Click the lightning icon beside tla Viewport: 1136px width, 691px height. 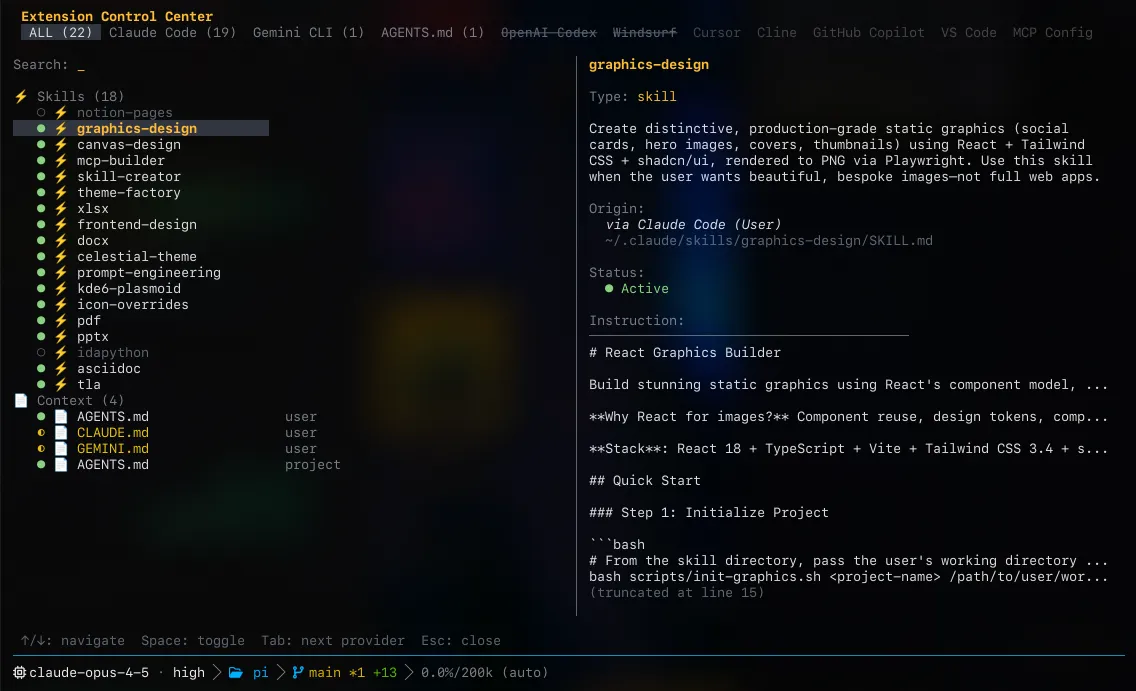62,385
